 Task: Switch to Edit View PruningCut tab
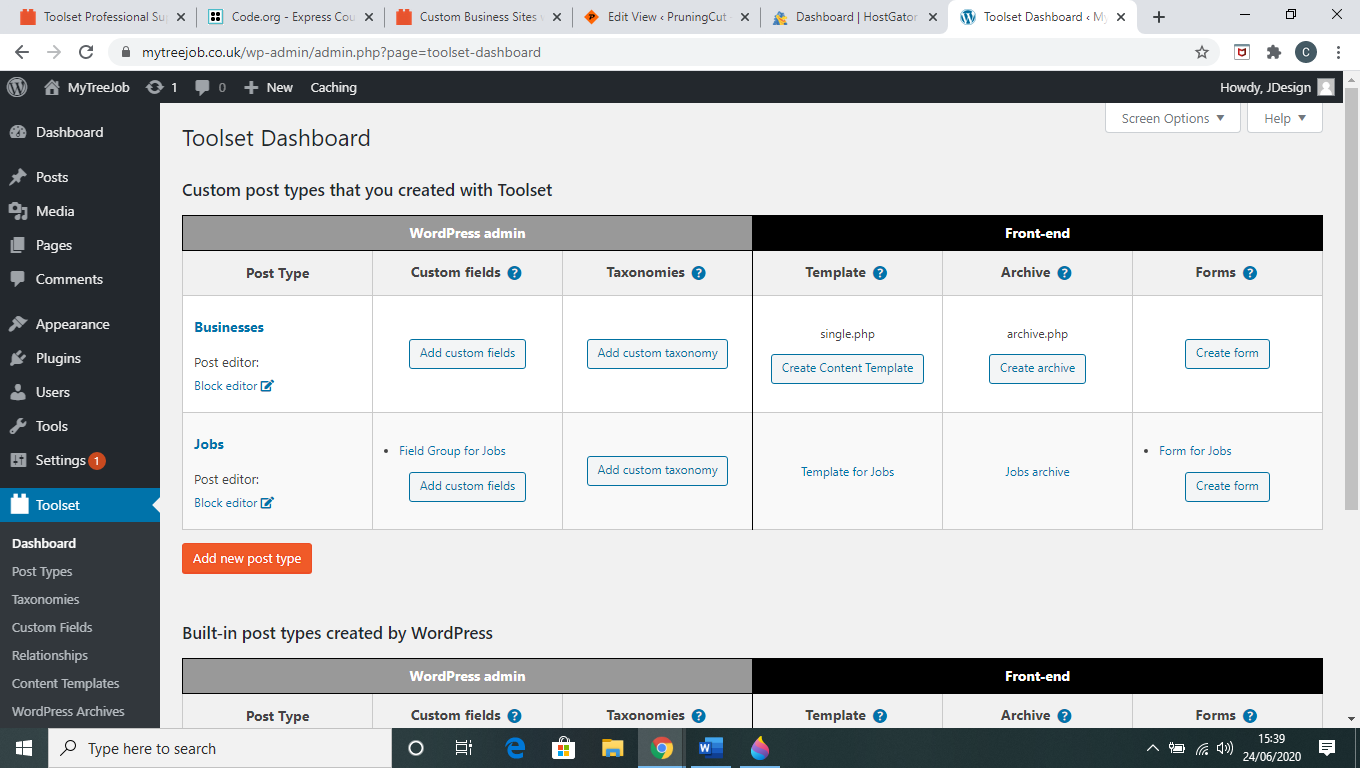pos(666,17)
